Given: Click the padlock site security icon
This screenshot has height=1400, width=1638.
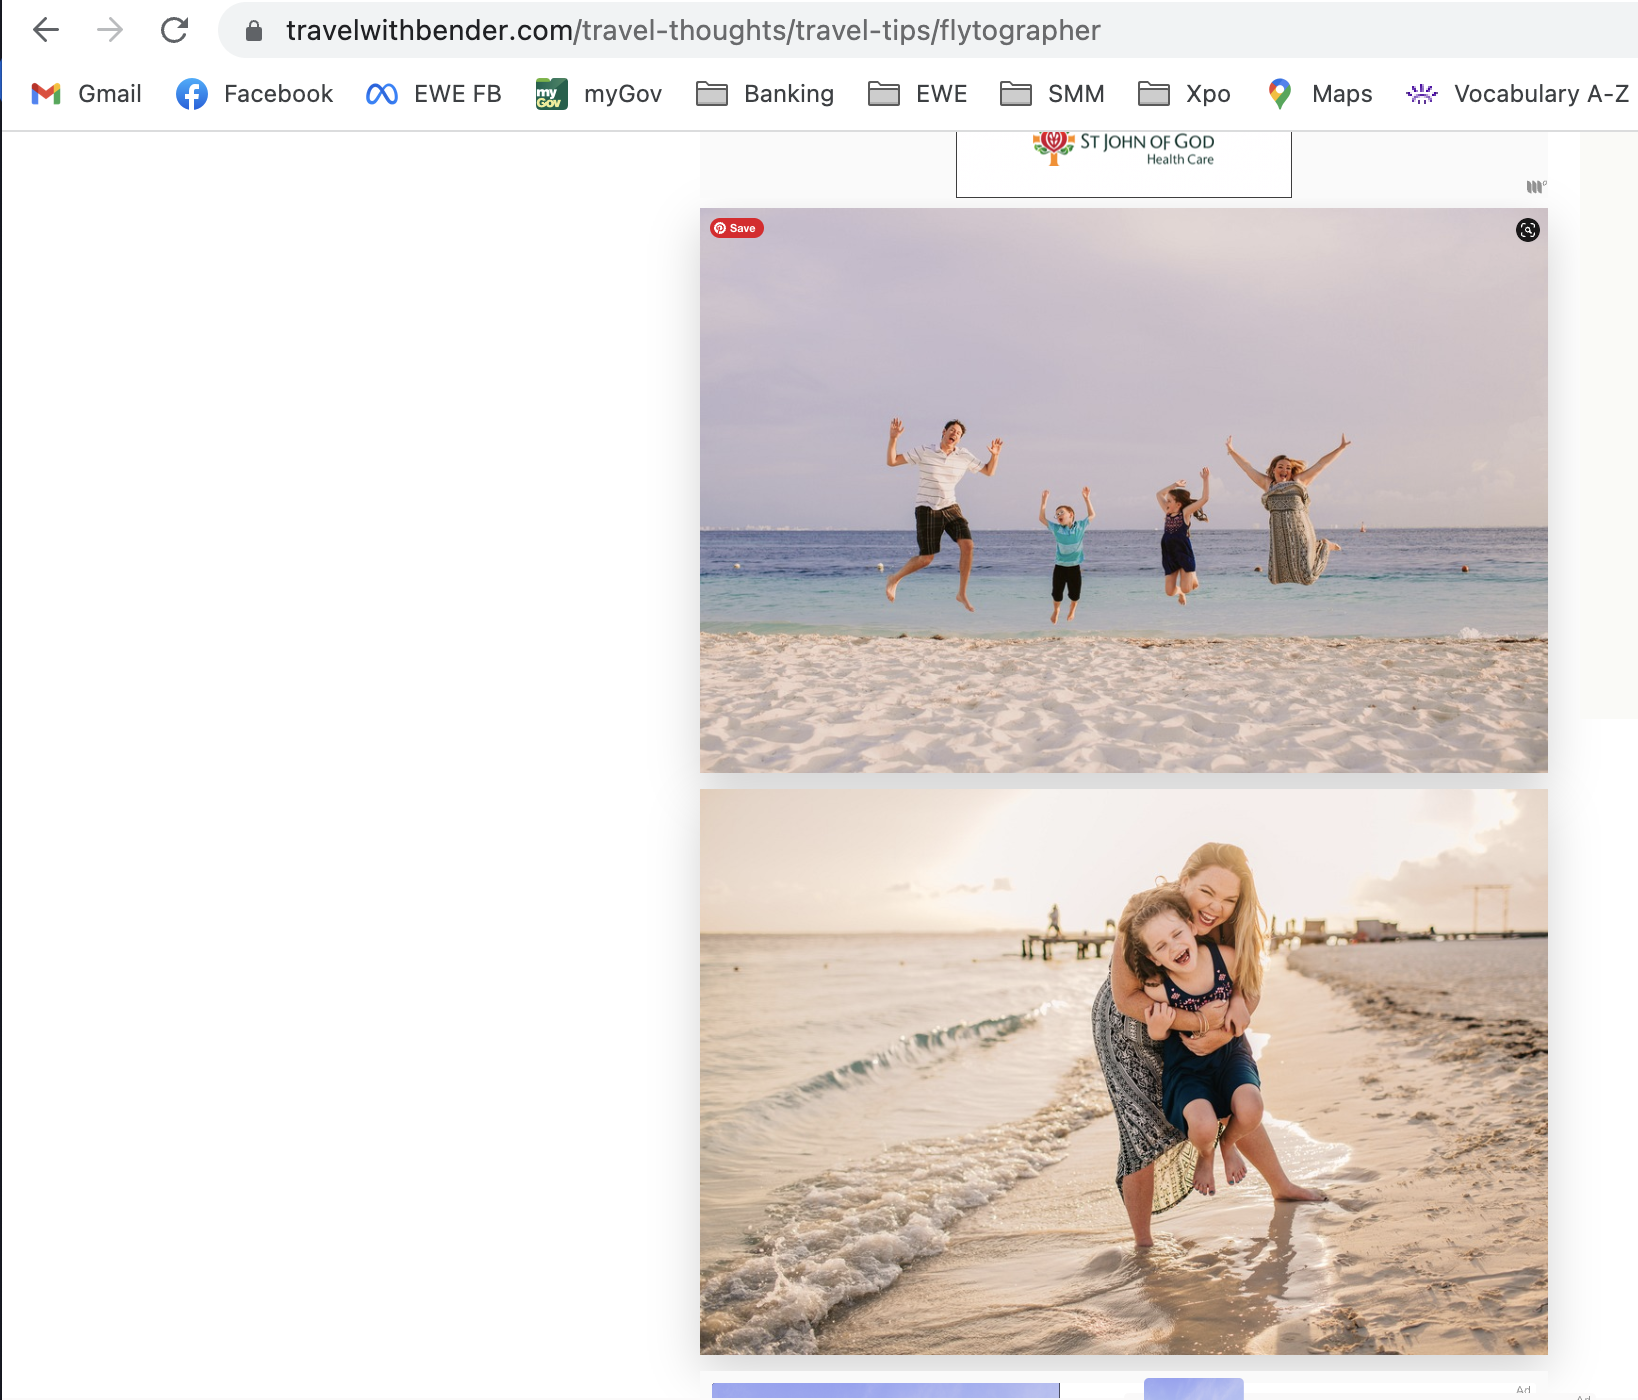Looking at the screenshot, I should pos(254,31).
